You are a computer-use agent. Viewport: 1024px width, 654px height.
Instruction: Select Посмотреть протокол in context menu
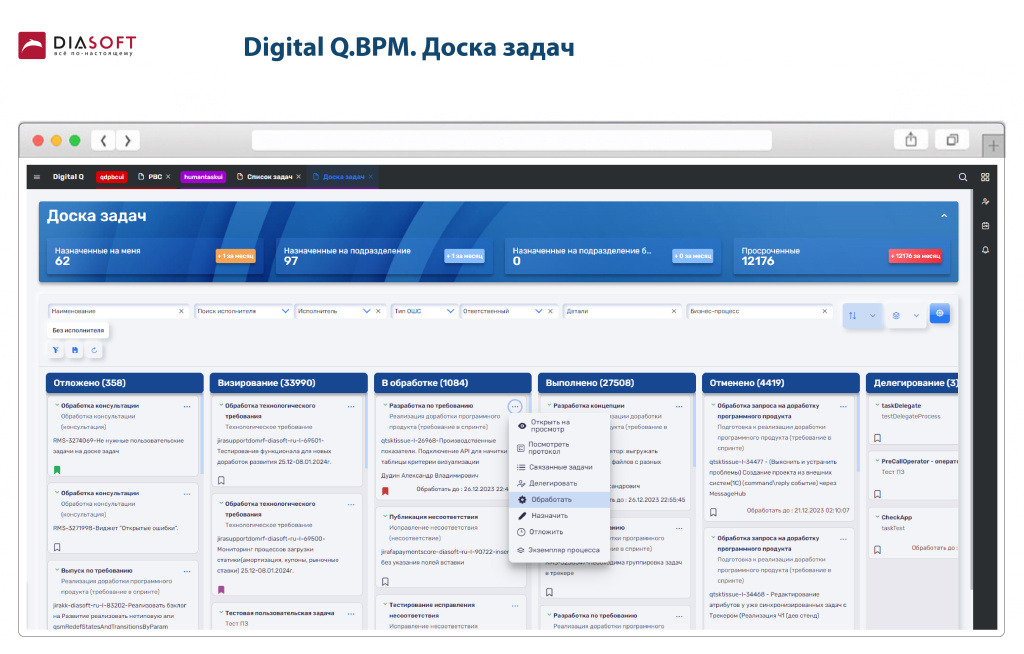[x=559, y=448]
